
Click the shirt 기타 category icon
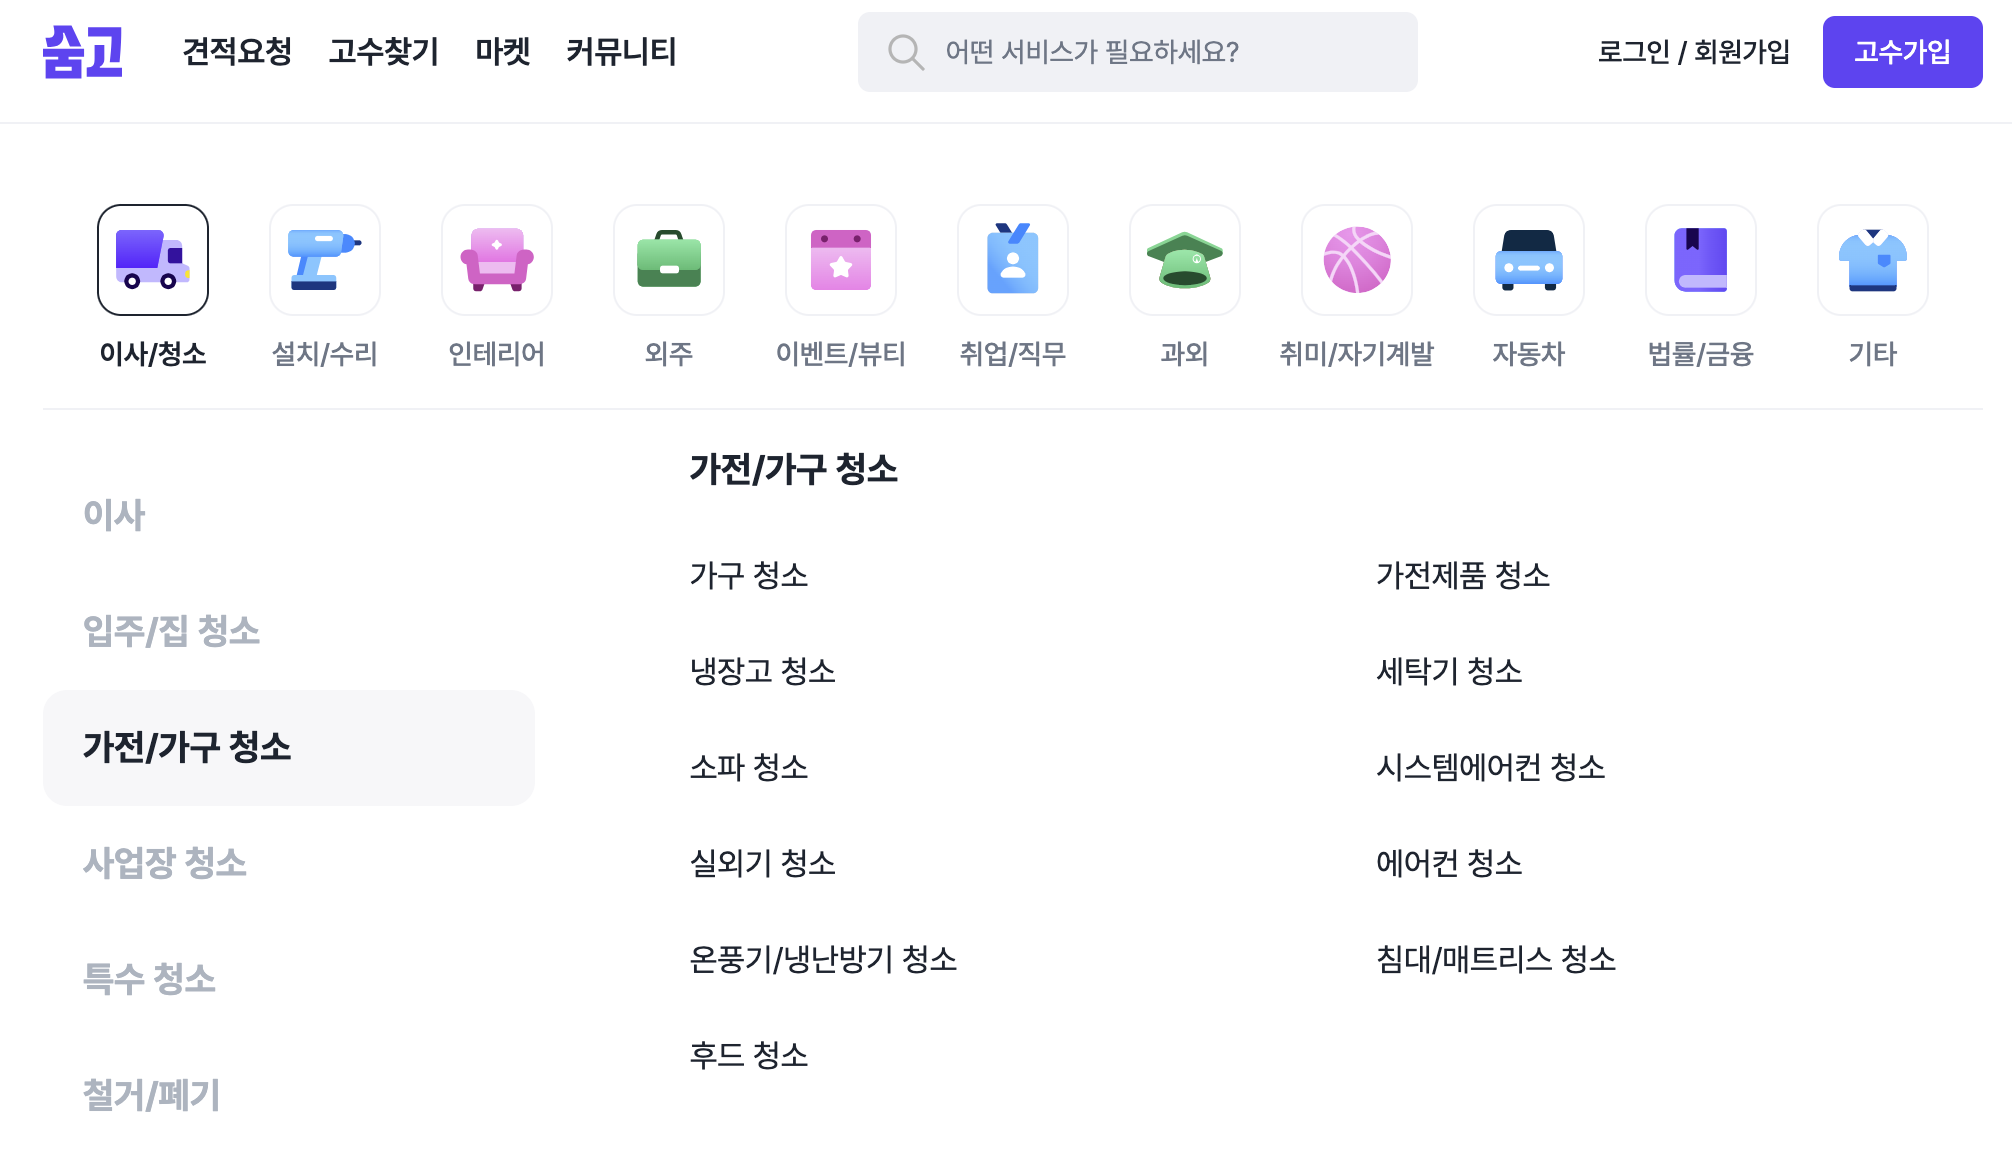1873,260
